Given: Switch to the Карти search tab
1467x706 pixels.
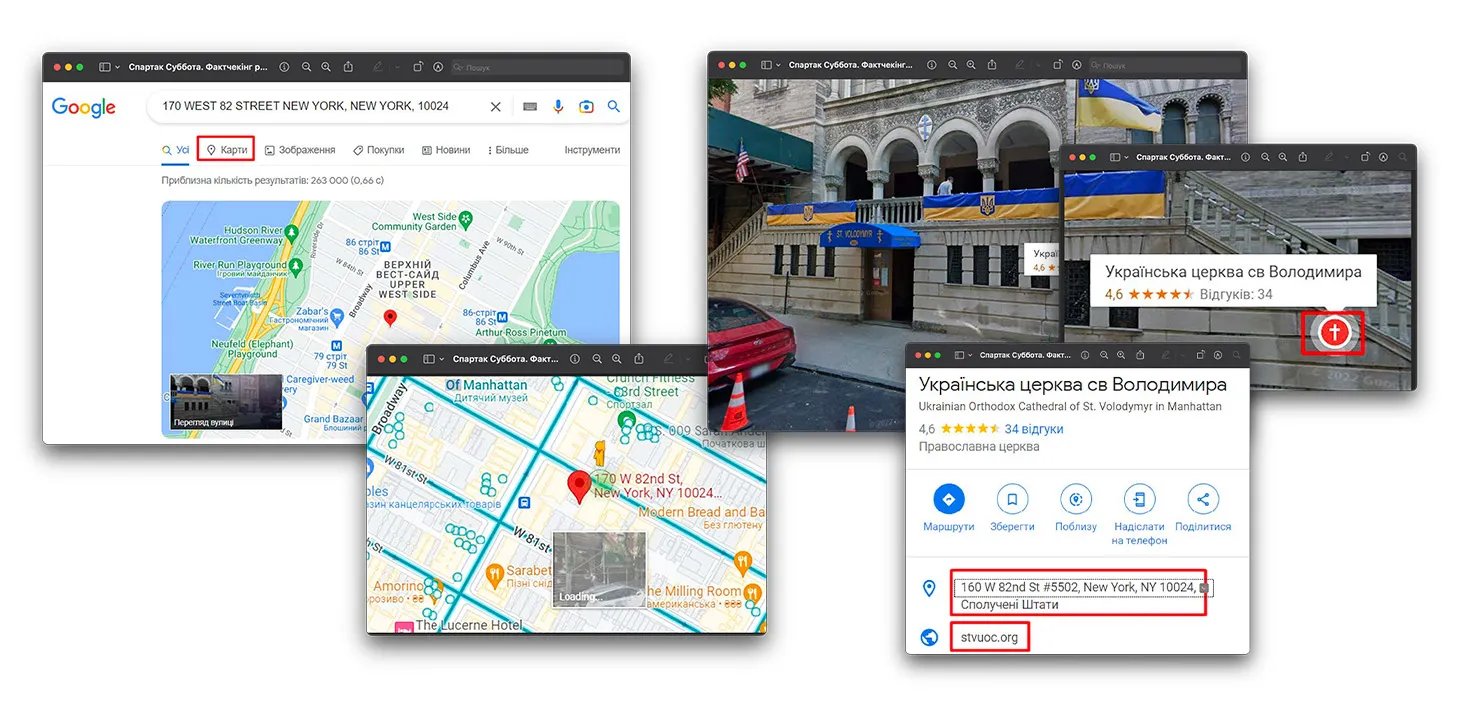Looking at the screenshot, I should 226,150.
